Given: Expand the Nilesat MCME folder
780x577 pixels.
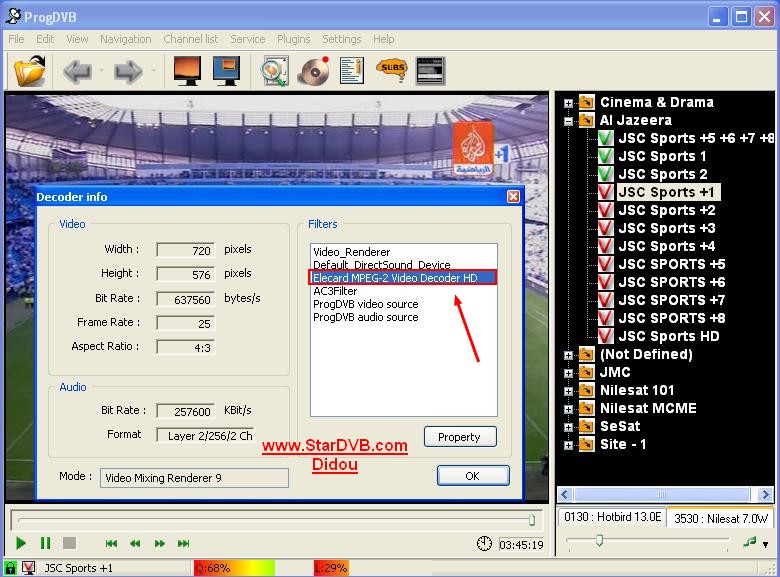Looking at the screenshot, I should point(568,409).
